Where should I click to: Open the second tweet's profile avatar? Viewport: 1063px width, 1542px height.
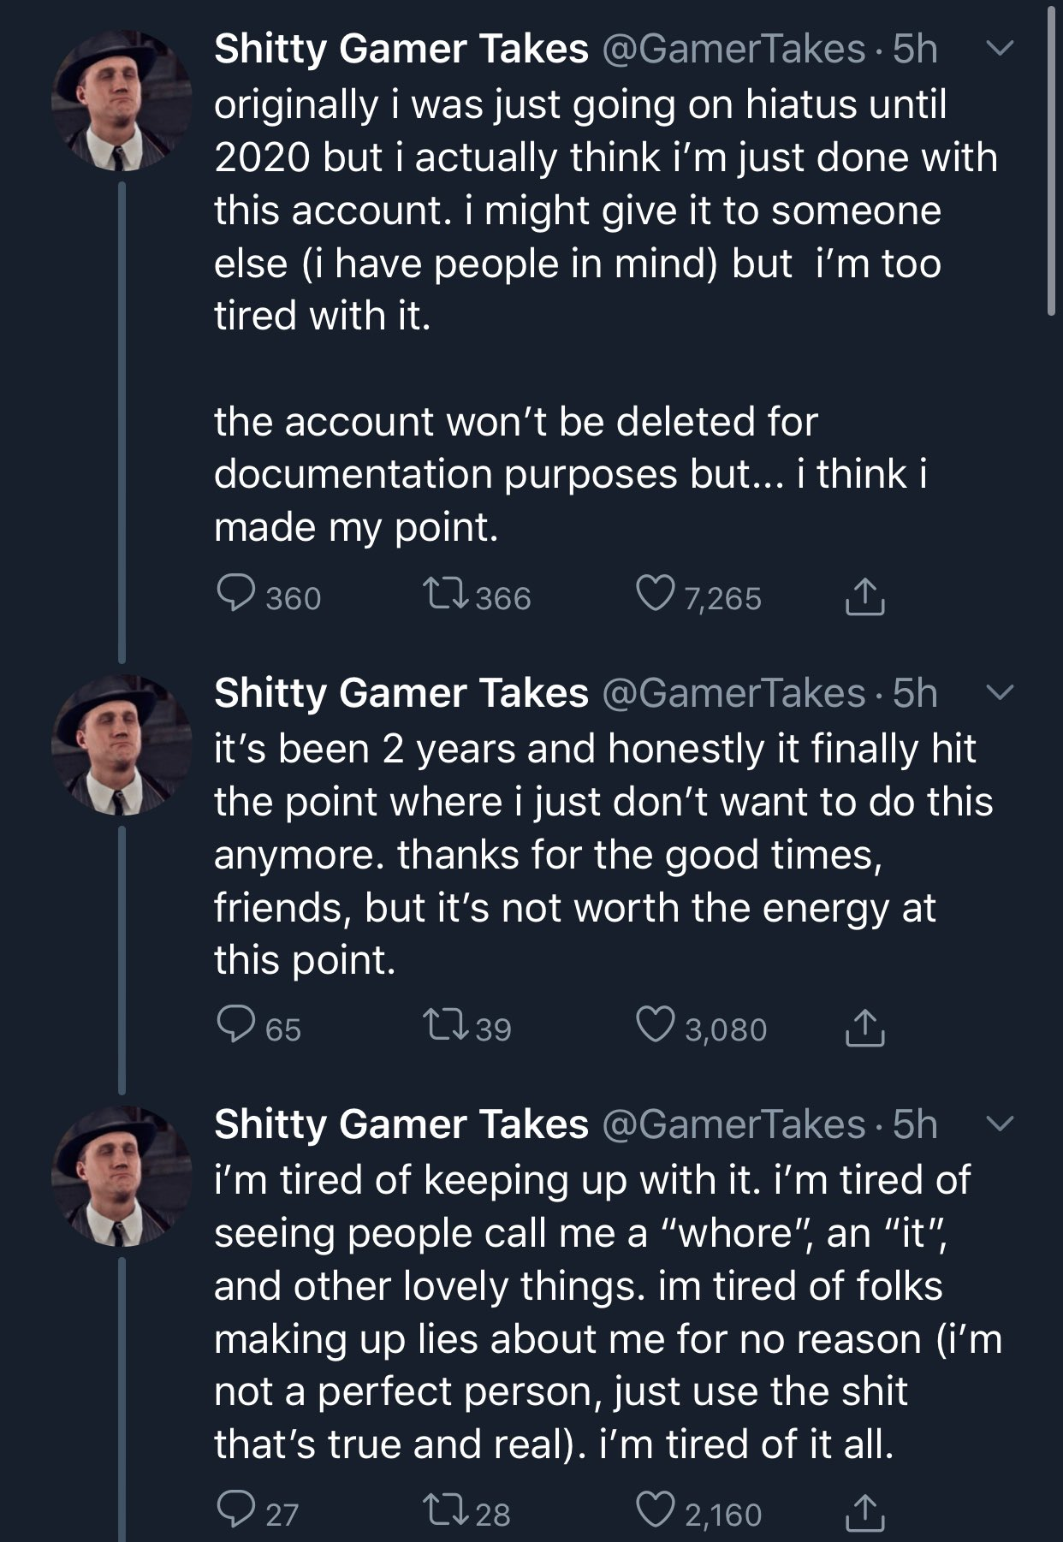coord(121,744)
